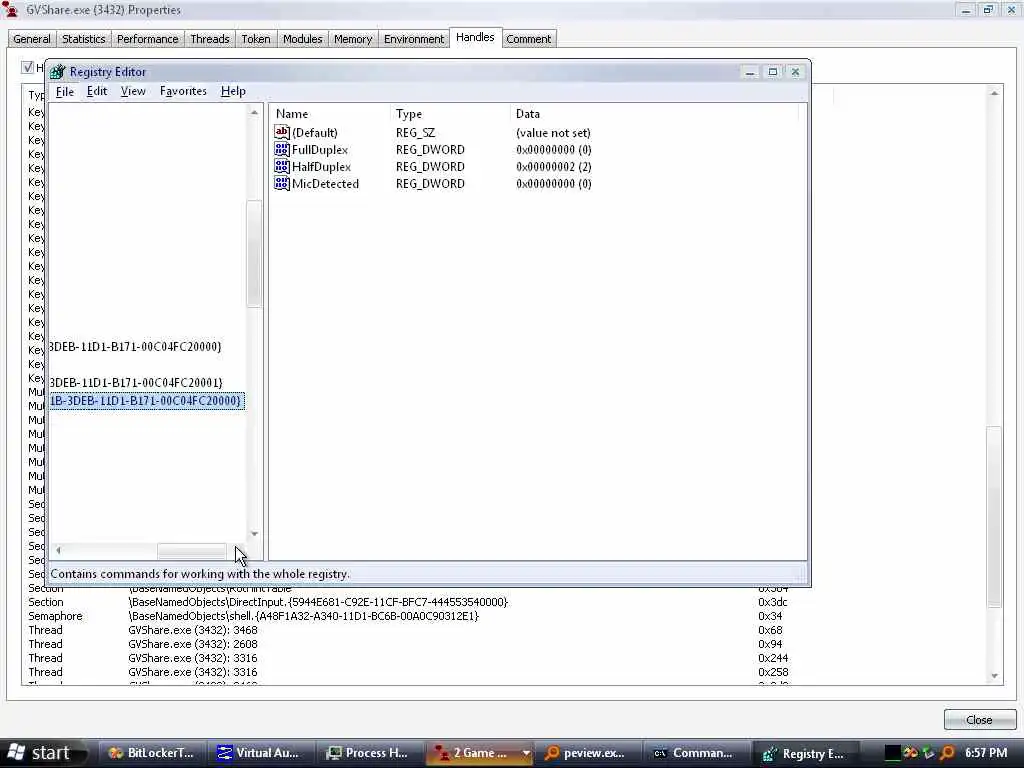The height and width of the screenshot is (768, 1024).
Task: Click the Start button
Action: point(40,753)
